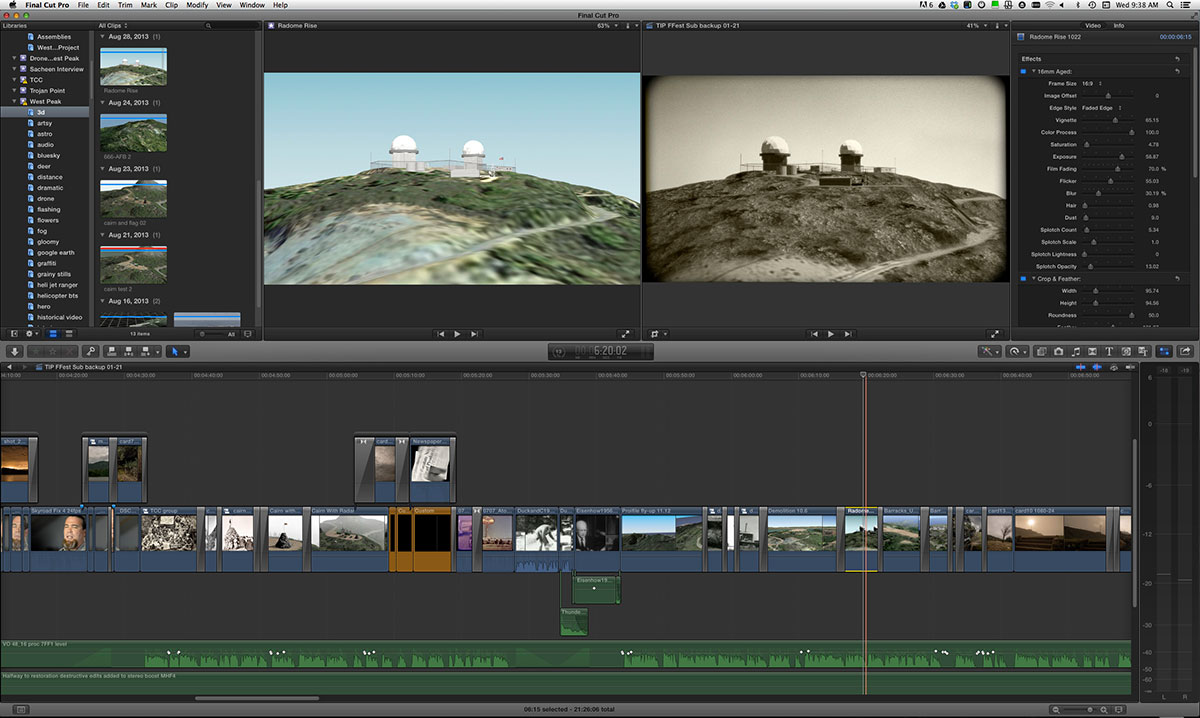Open the Trim menu
The image size is (1200, 718).
tap(125, 5)
